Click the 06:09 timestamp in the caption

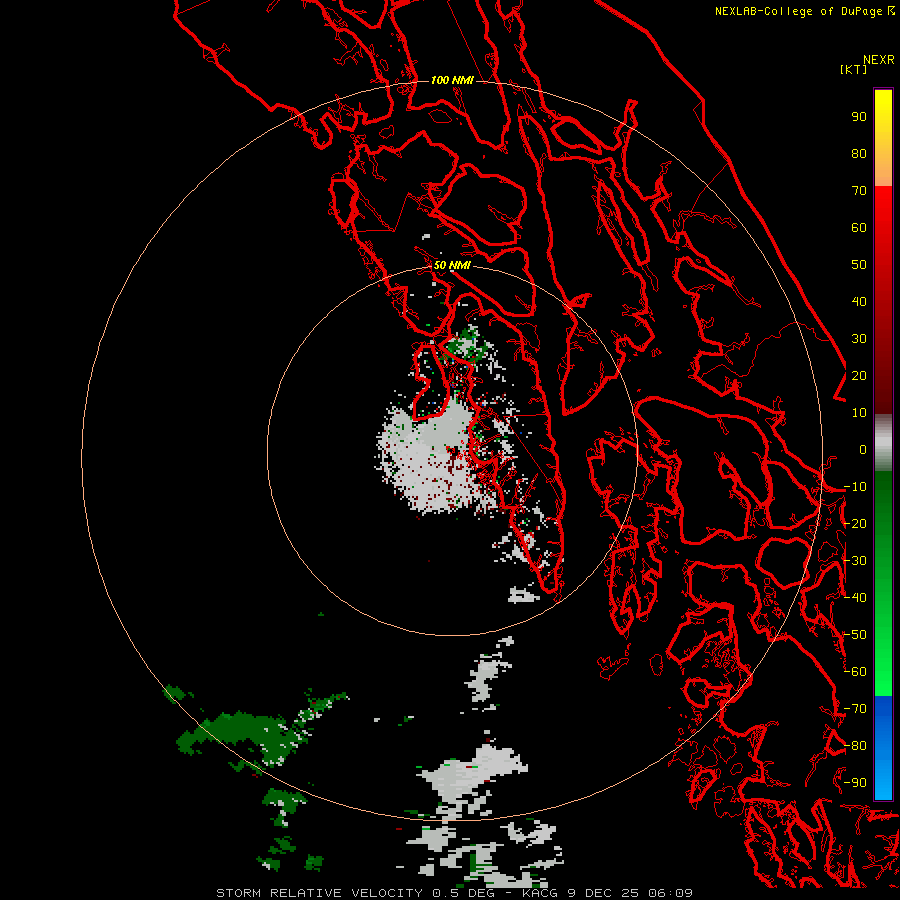pyautogui.click(x=670, y=893)
